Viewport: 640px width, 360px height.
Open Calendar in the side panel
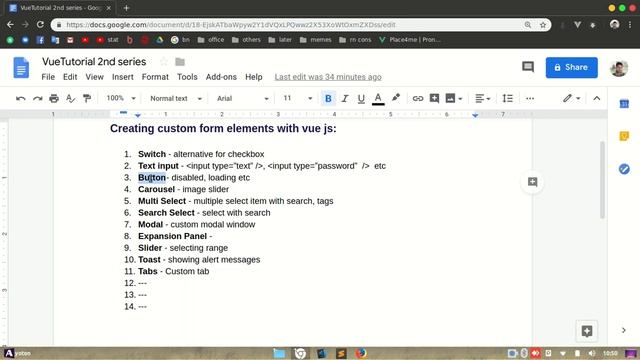coord(624,104)
